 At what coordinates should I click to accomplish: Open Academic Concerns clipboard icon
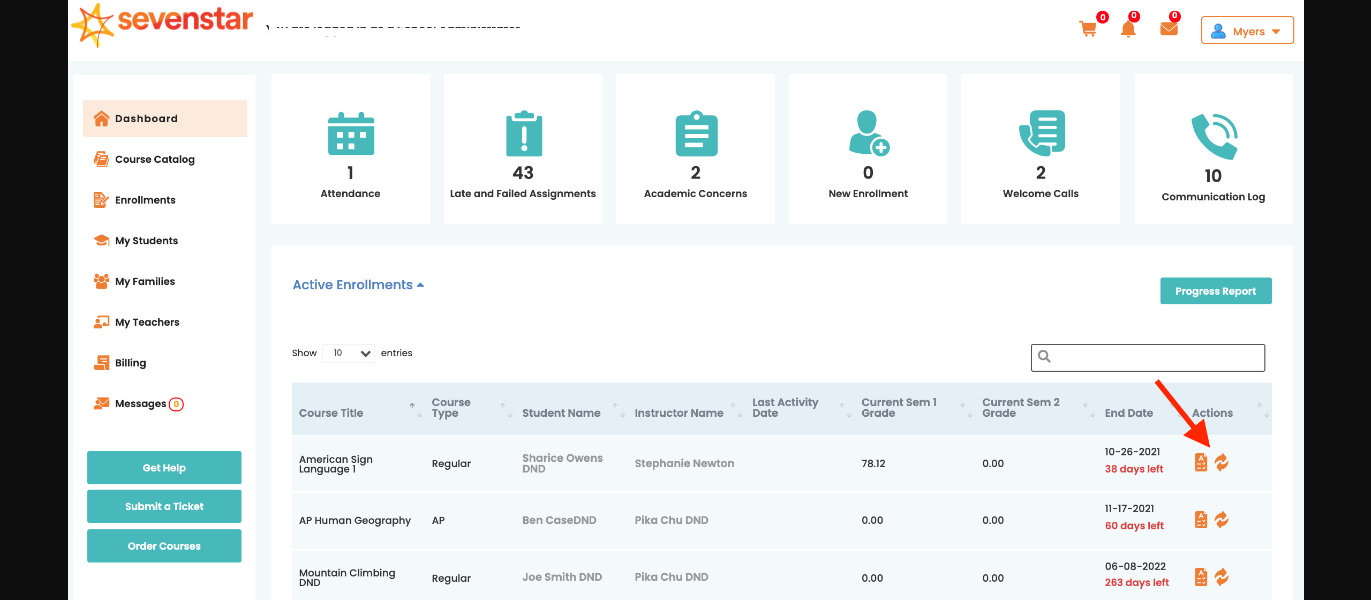tap(696, 133)
